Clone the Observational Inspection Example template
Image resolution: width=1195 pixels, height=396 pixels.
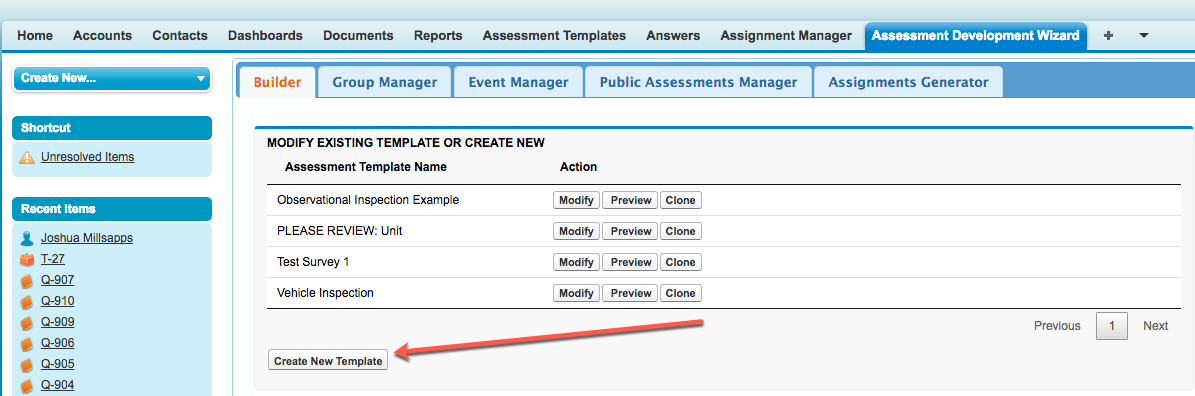(x=681, y=200)
